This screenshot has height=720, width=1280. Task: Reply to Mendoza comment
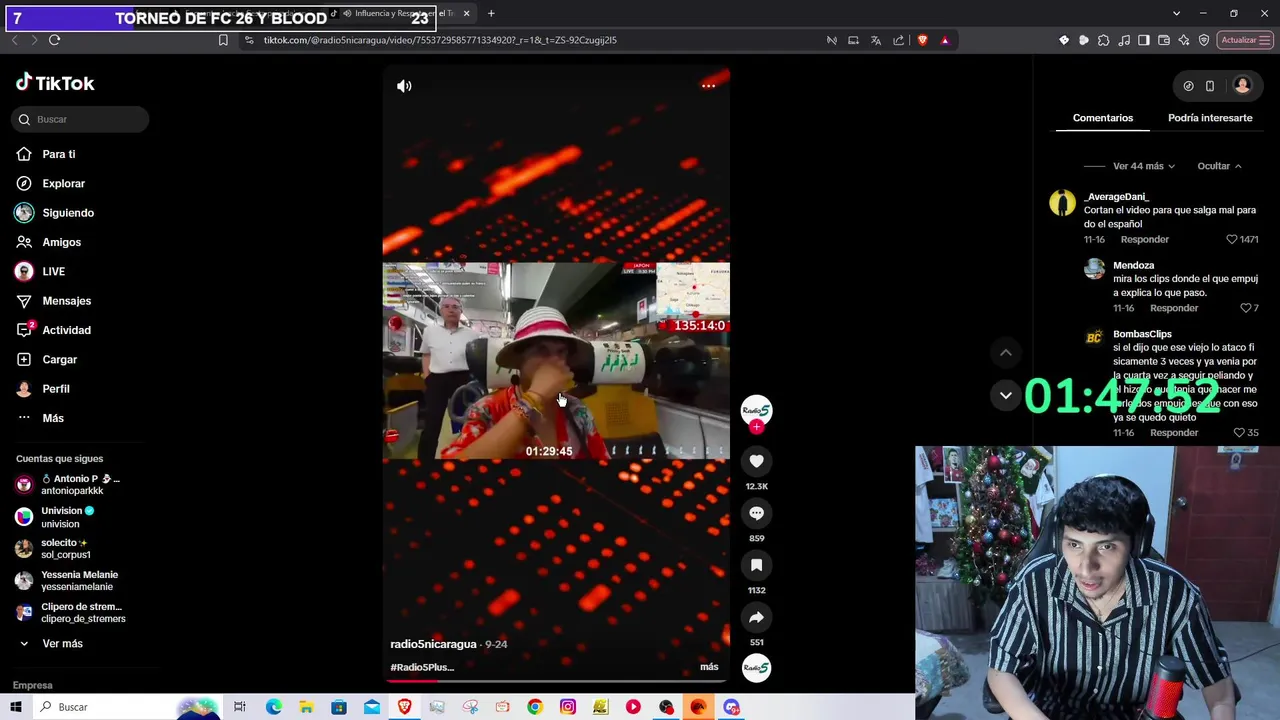1173,308
